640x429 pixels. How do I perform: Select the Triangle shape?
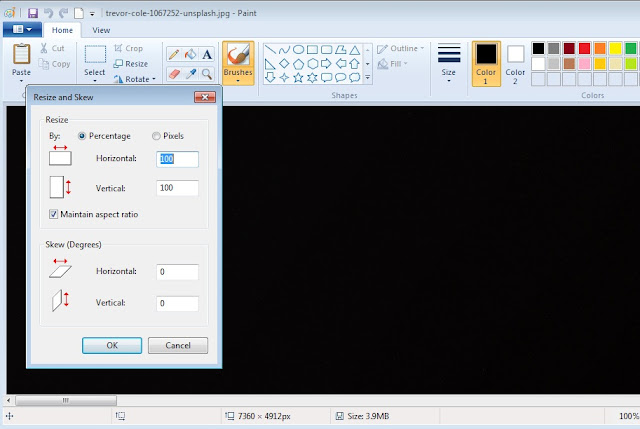[355, 50]
